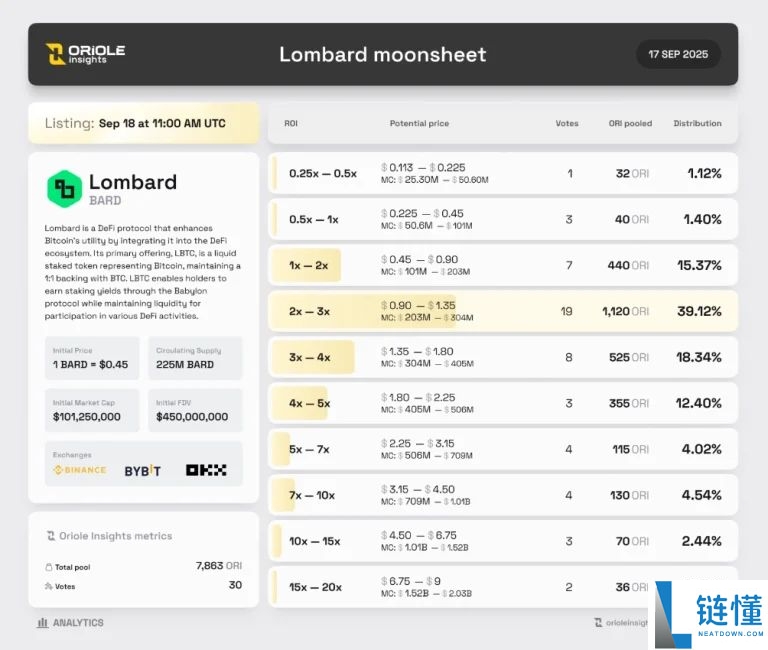Click the green Lombard BARD token icon

(x=64, y=189)
